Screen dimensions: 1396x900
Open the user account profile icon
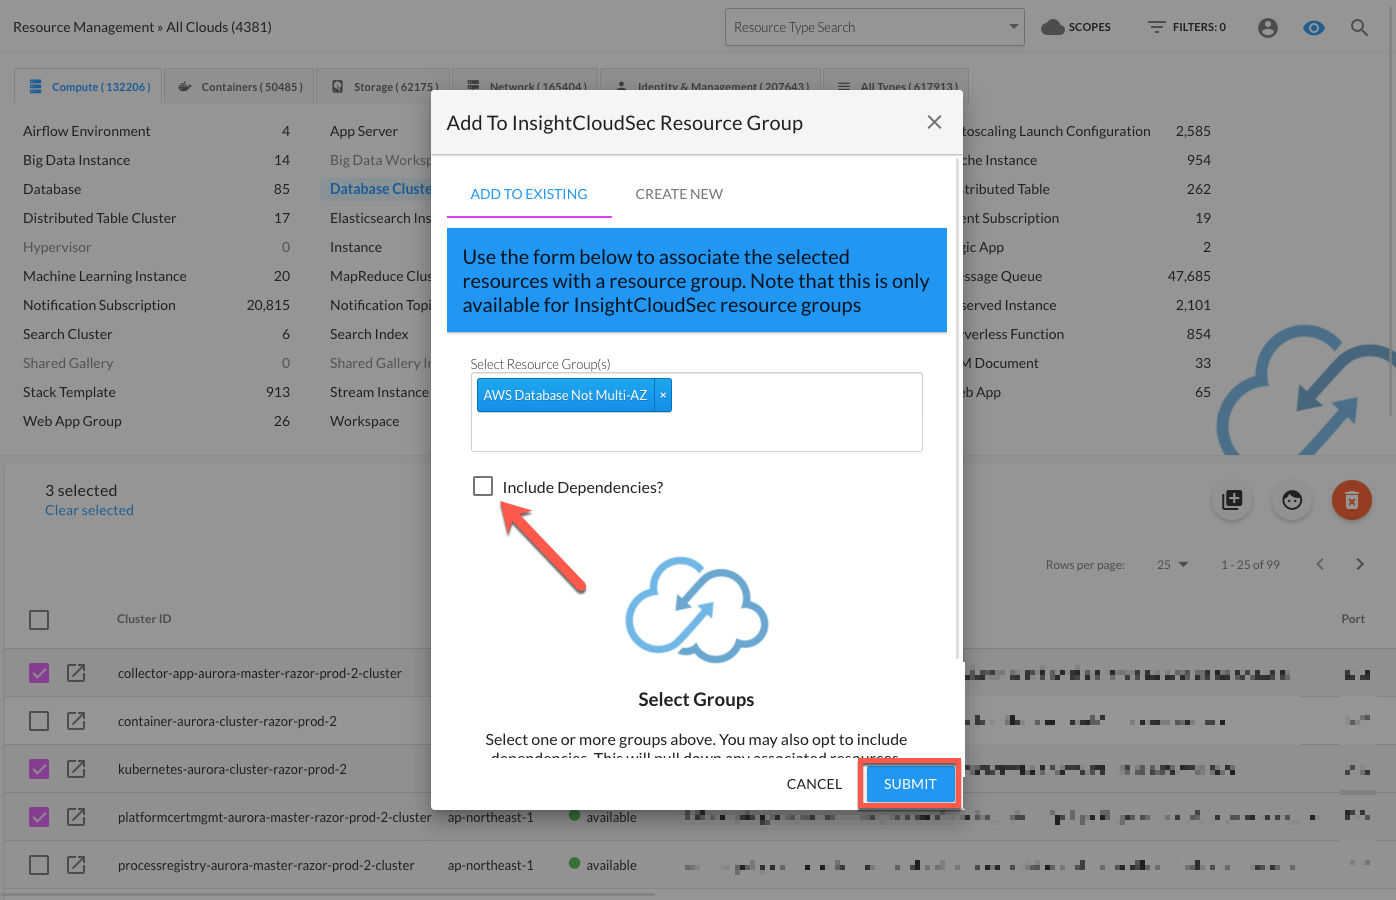(x=1268, y=28)
